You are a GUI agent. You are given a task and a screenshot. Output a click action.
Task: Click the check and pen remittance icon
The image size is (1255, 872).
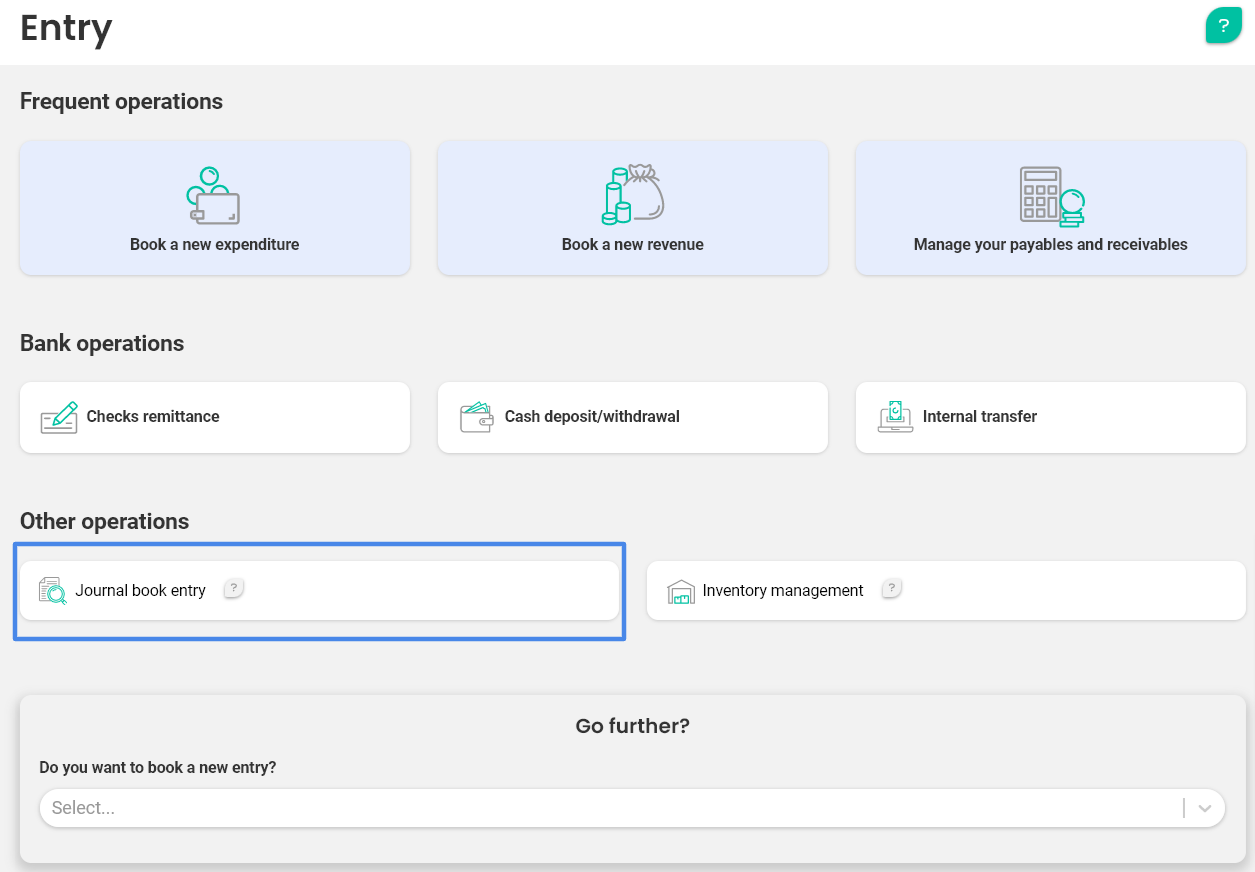pyautogui.click(x=59, y=417)
